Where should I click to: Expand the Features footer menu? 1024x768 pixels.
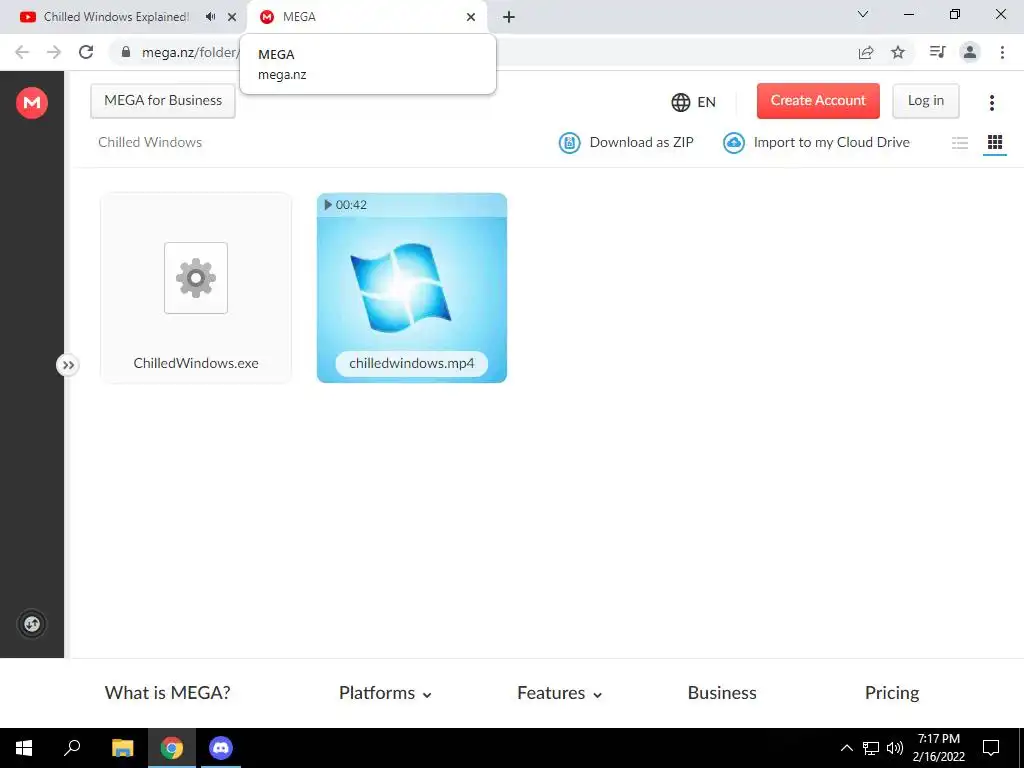point(560,693)
